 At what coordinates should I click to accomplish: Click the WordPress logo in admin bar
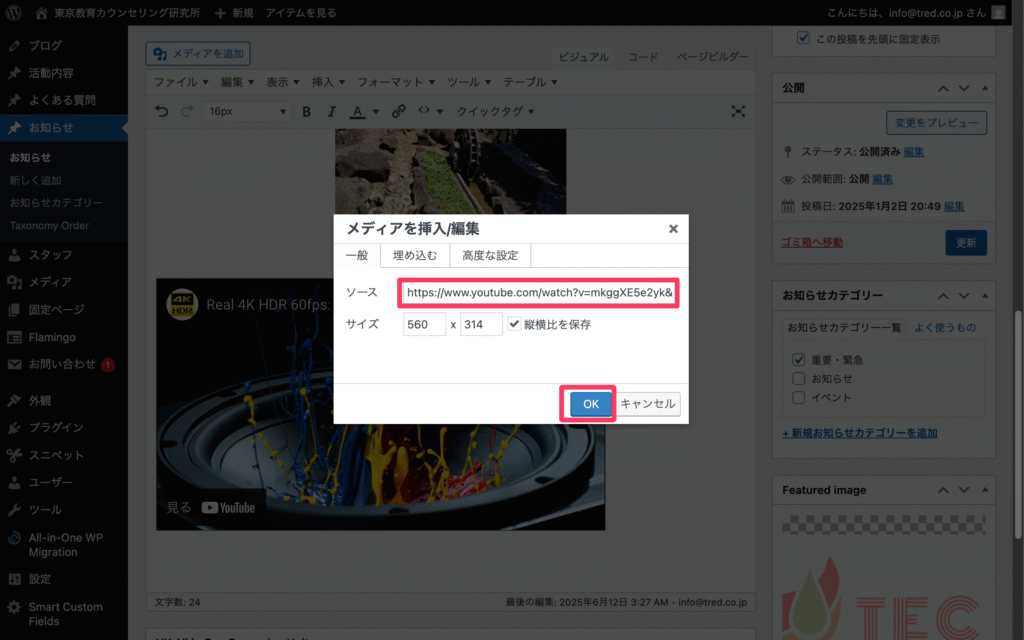(x=13, y=13)
